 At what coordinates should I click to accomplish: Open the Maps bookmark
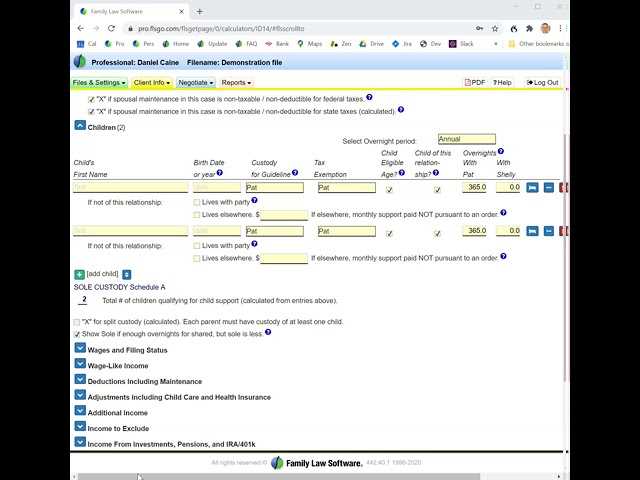point(310,44)
